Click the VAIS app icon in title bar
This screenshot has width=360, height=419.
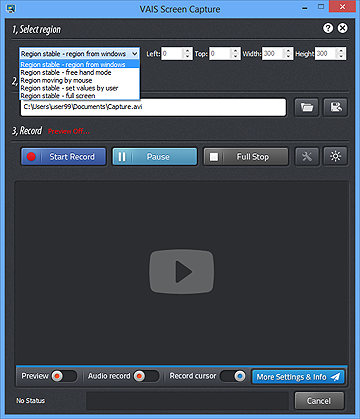(11, 8)
